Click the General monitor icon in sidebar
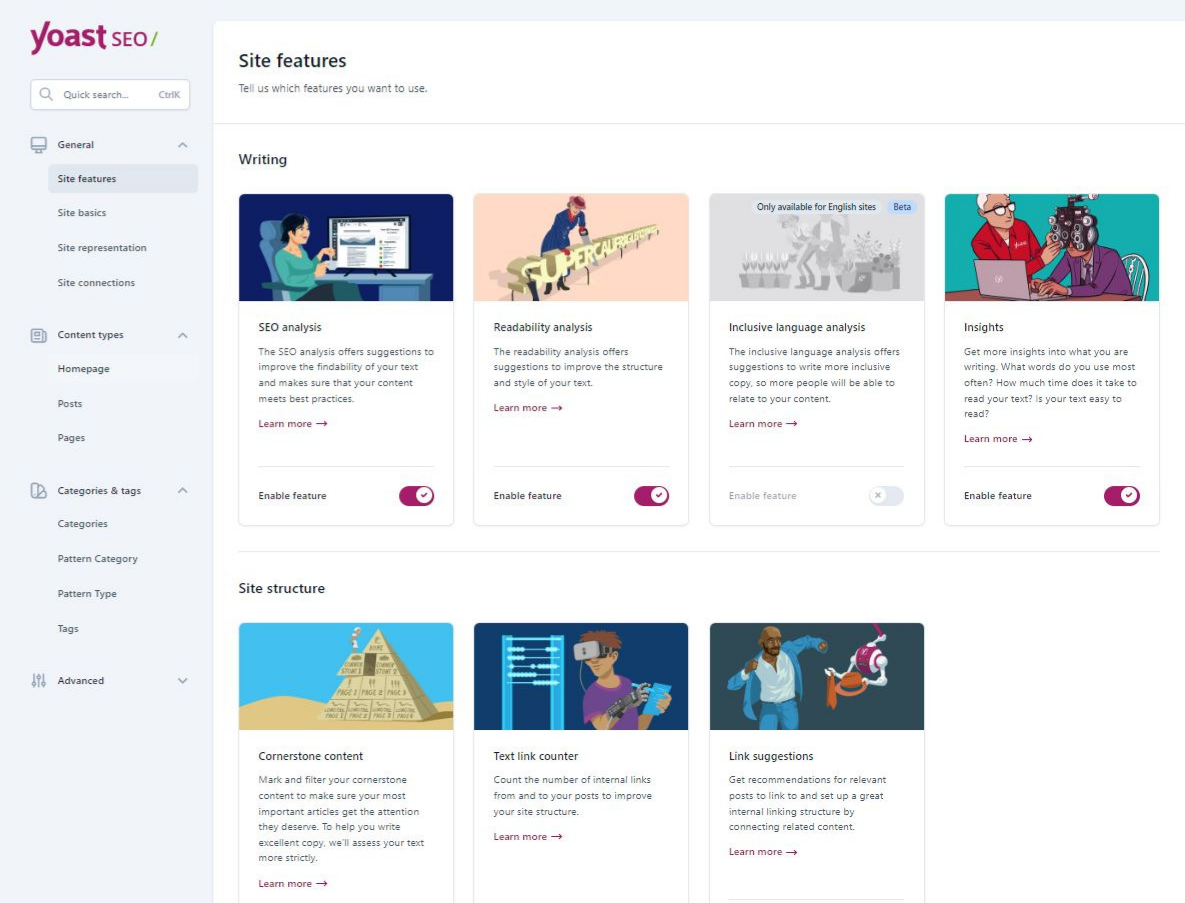The width and height of the screenshot is (1185, 903). pyautogui.click(x=39, y=145)
